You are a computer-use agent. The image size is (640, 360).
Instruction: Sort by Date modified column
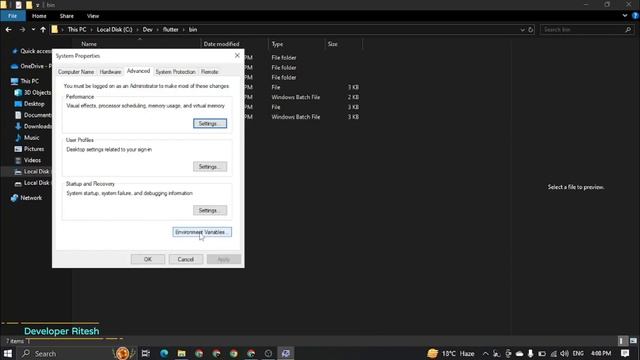222,44
